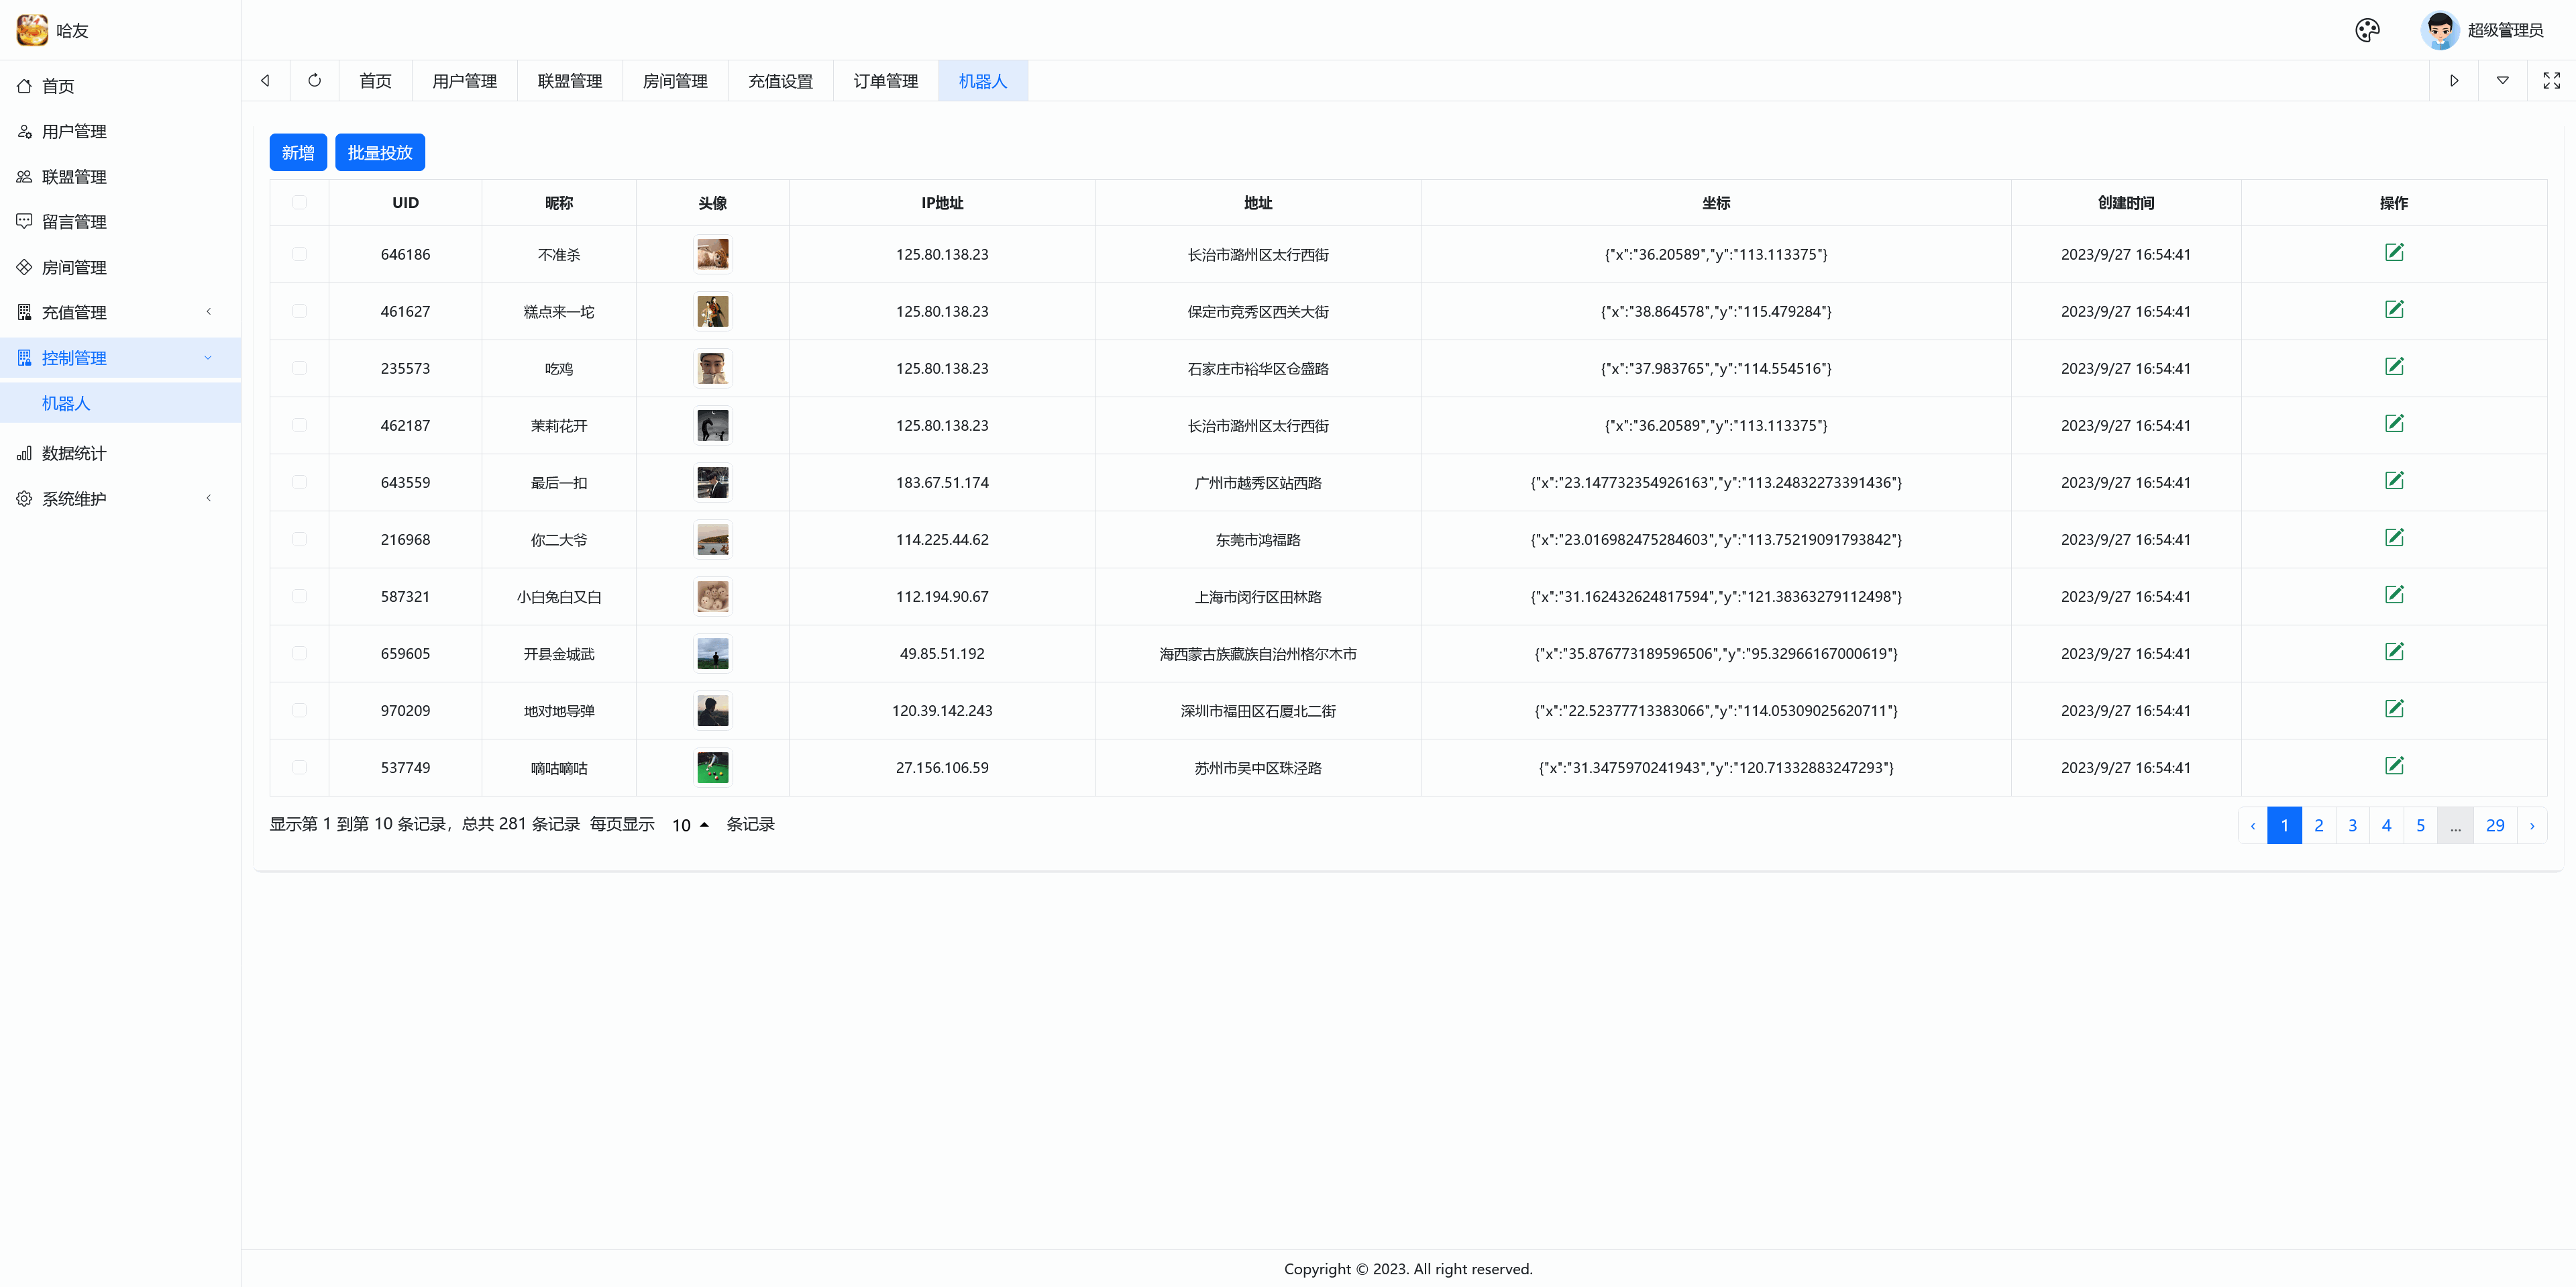Click the 批量投放 button
This screenshot has height=1287, width=2576.
(379, 152)
